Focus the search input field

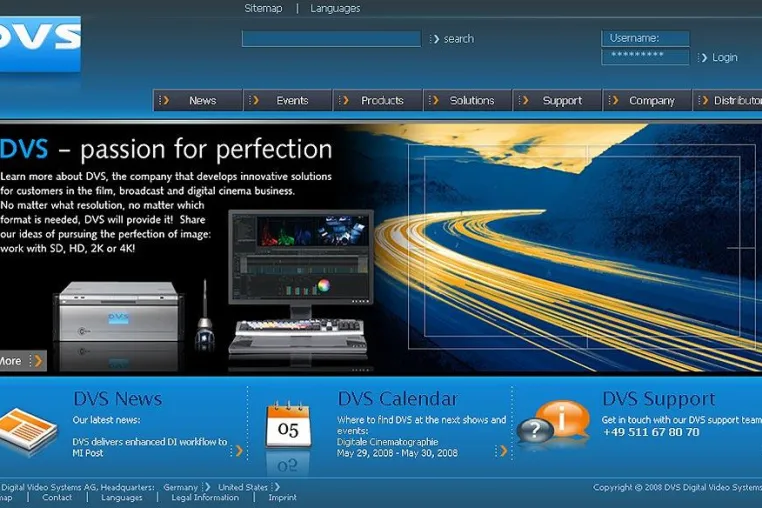click(331, 39)
